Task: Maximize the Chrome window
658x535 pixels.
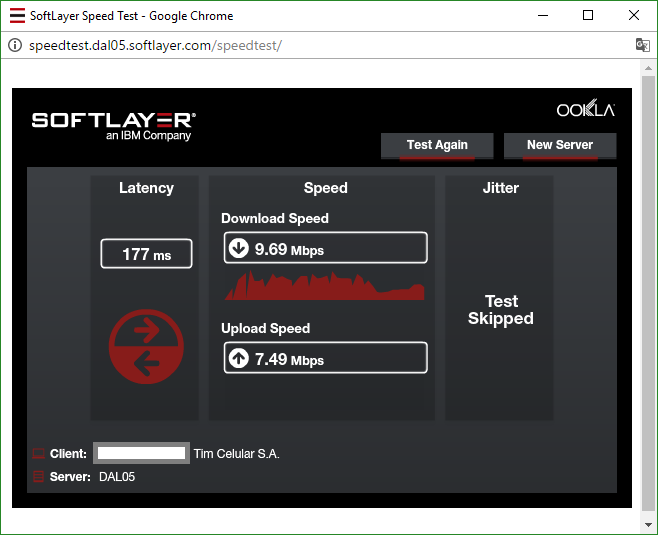Action: point(588,16)
